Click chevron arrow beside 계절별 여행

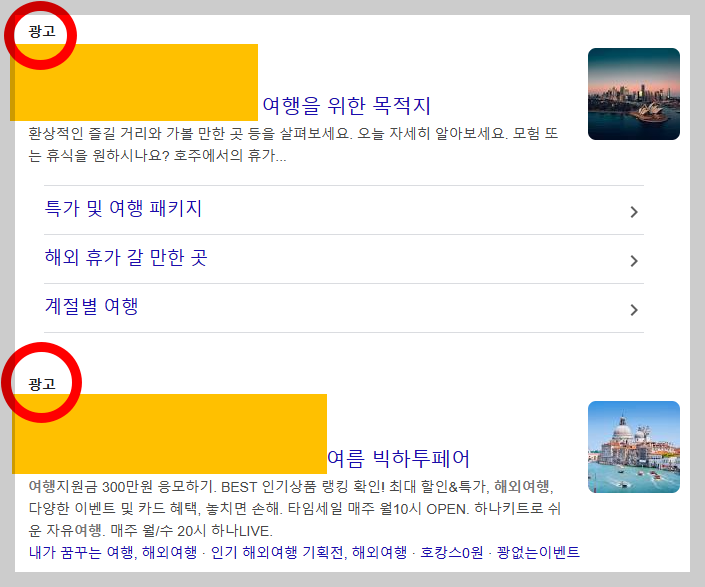click(634, 310)
